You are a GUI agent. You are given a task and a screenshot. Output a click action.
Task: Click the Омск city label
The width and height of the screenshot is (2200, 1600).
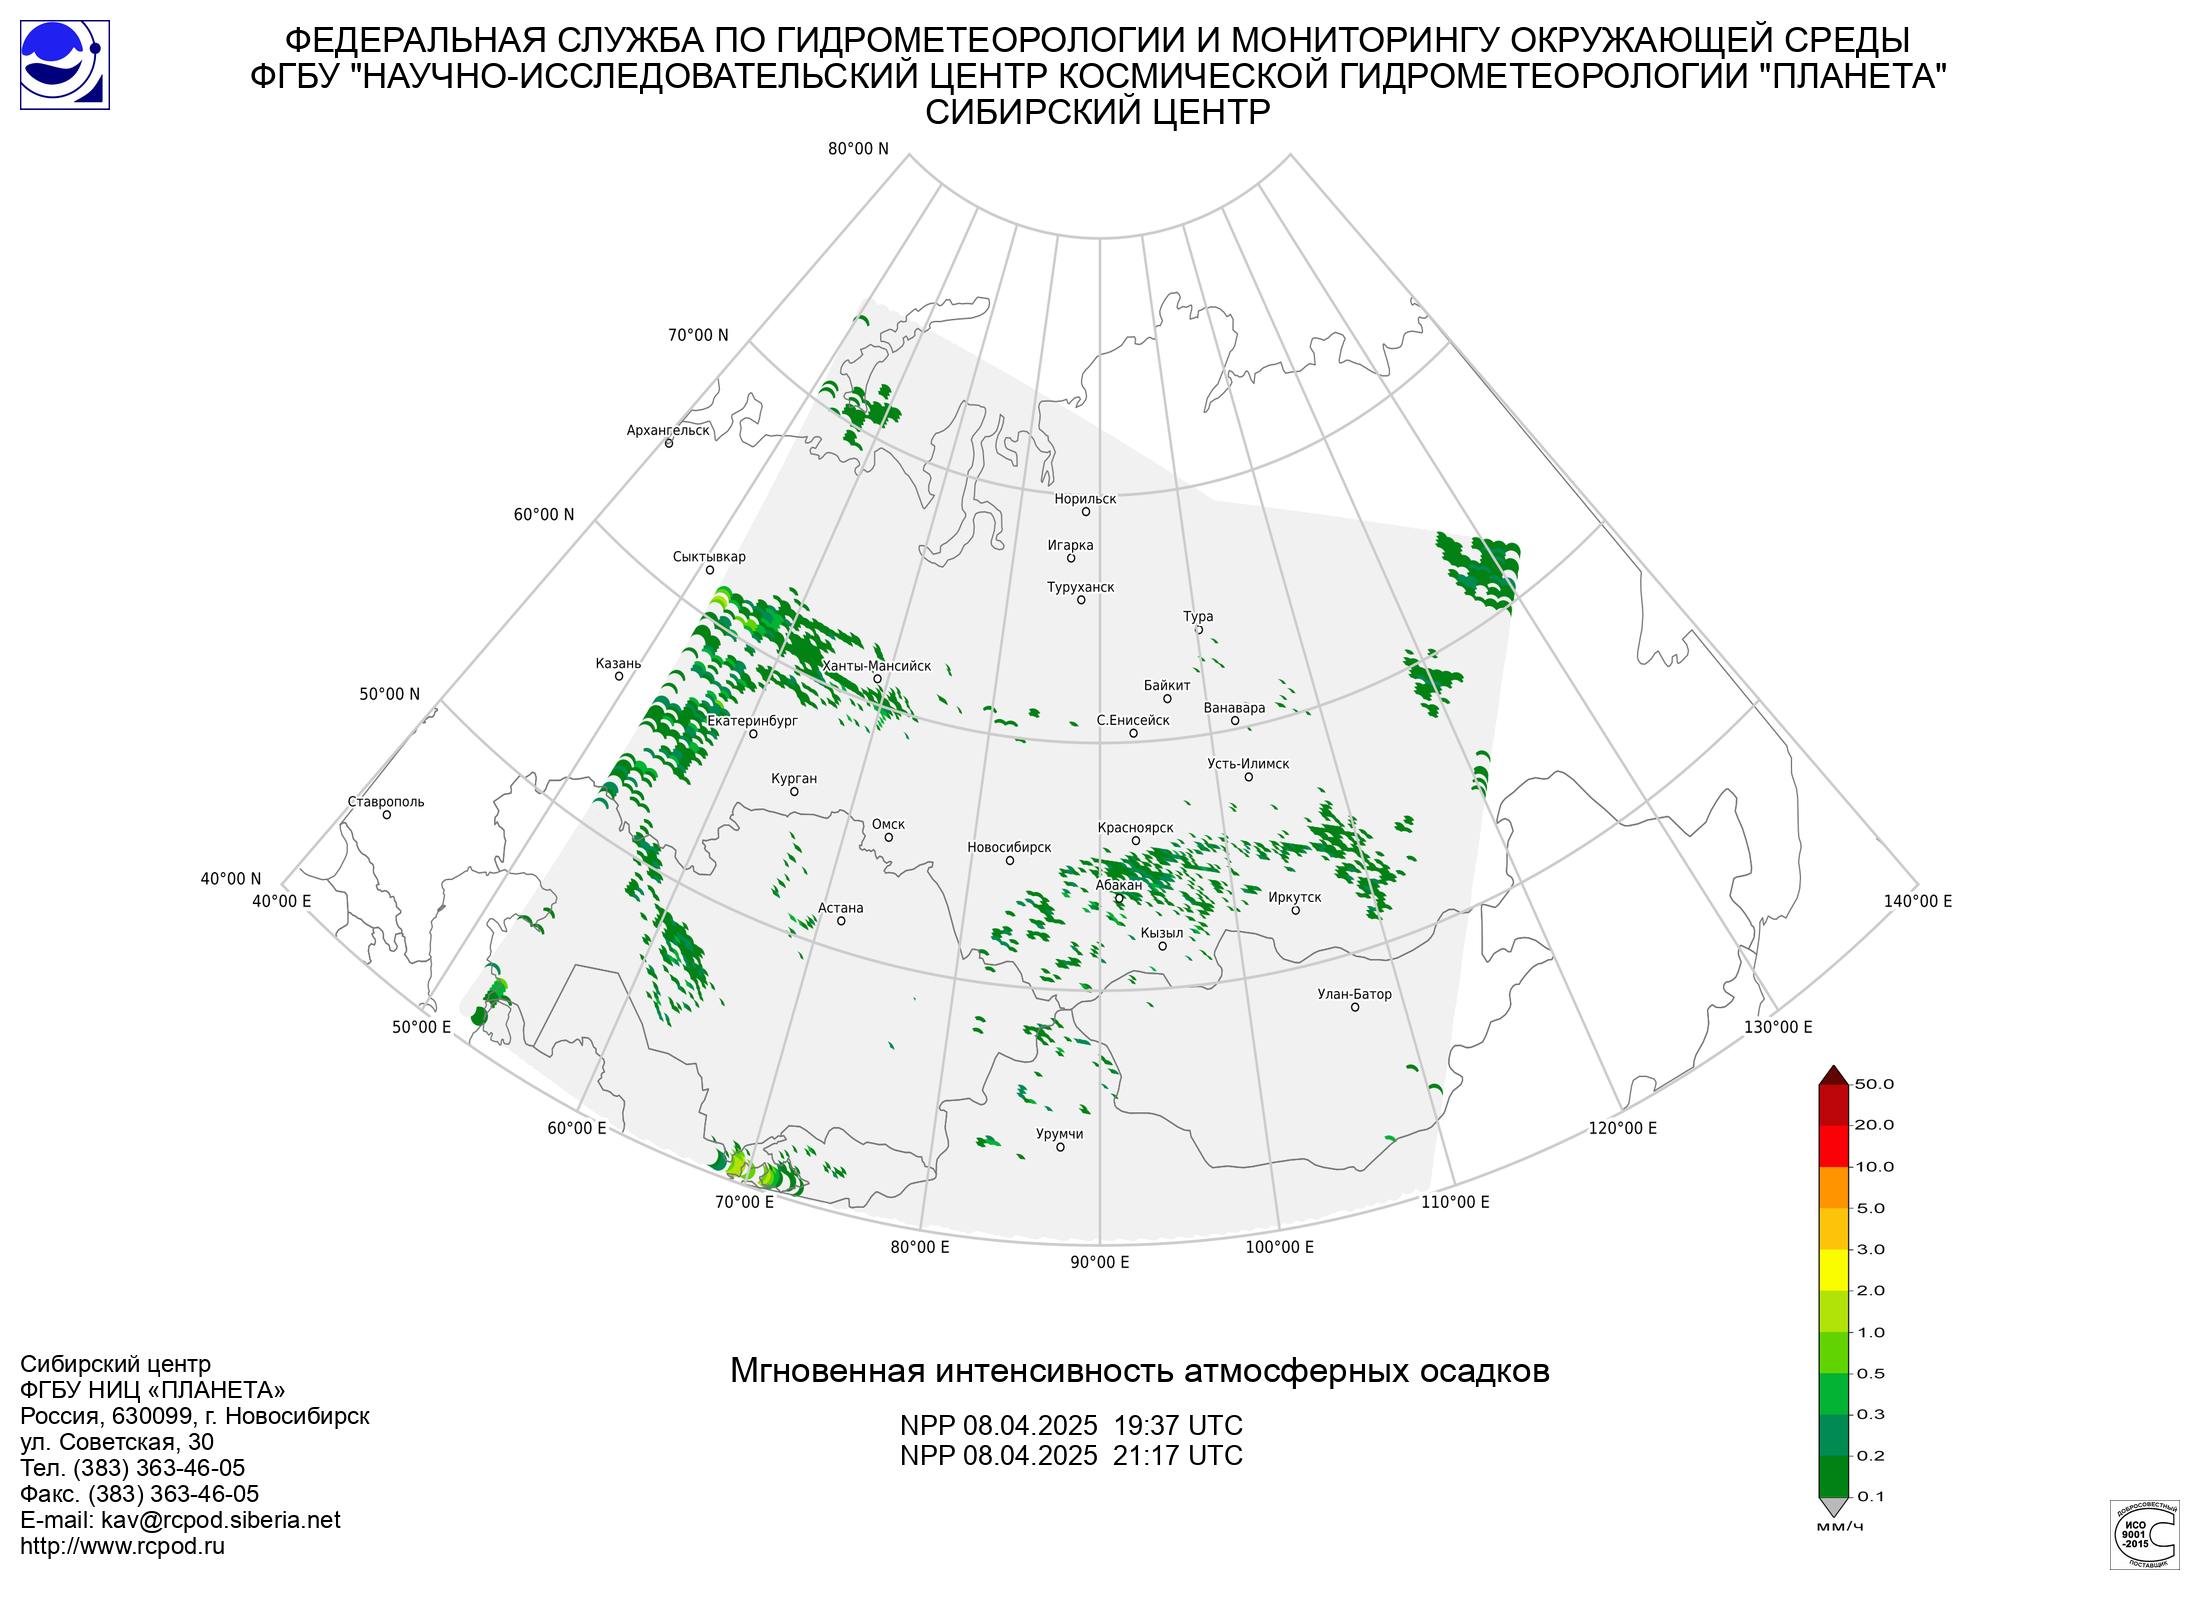888,825
